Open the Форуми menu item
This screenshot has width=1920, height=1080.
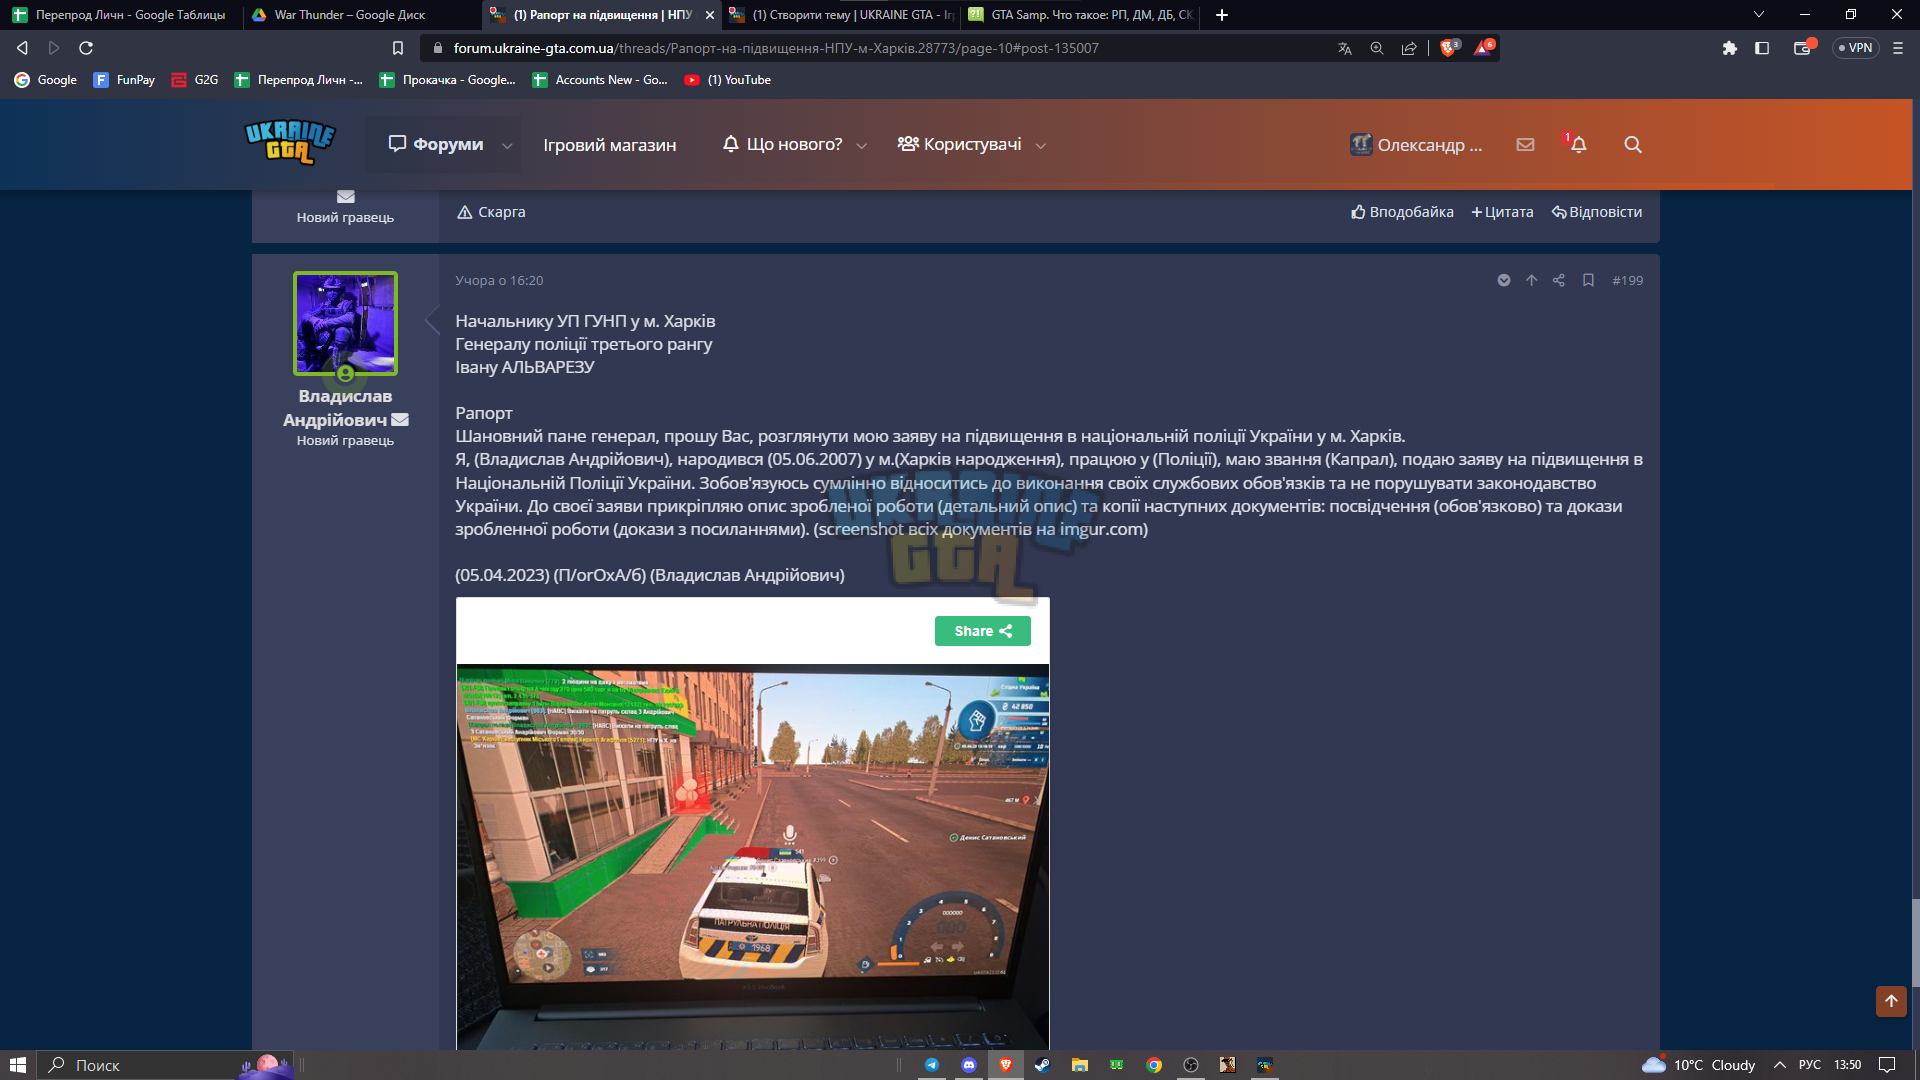tap(436, 144)
